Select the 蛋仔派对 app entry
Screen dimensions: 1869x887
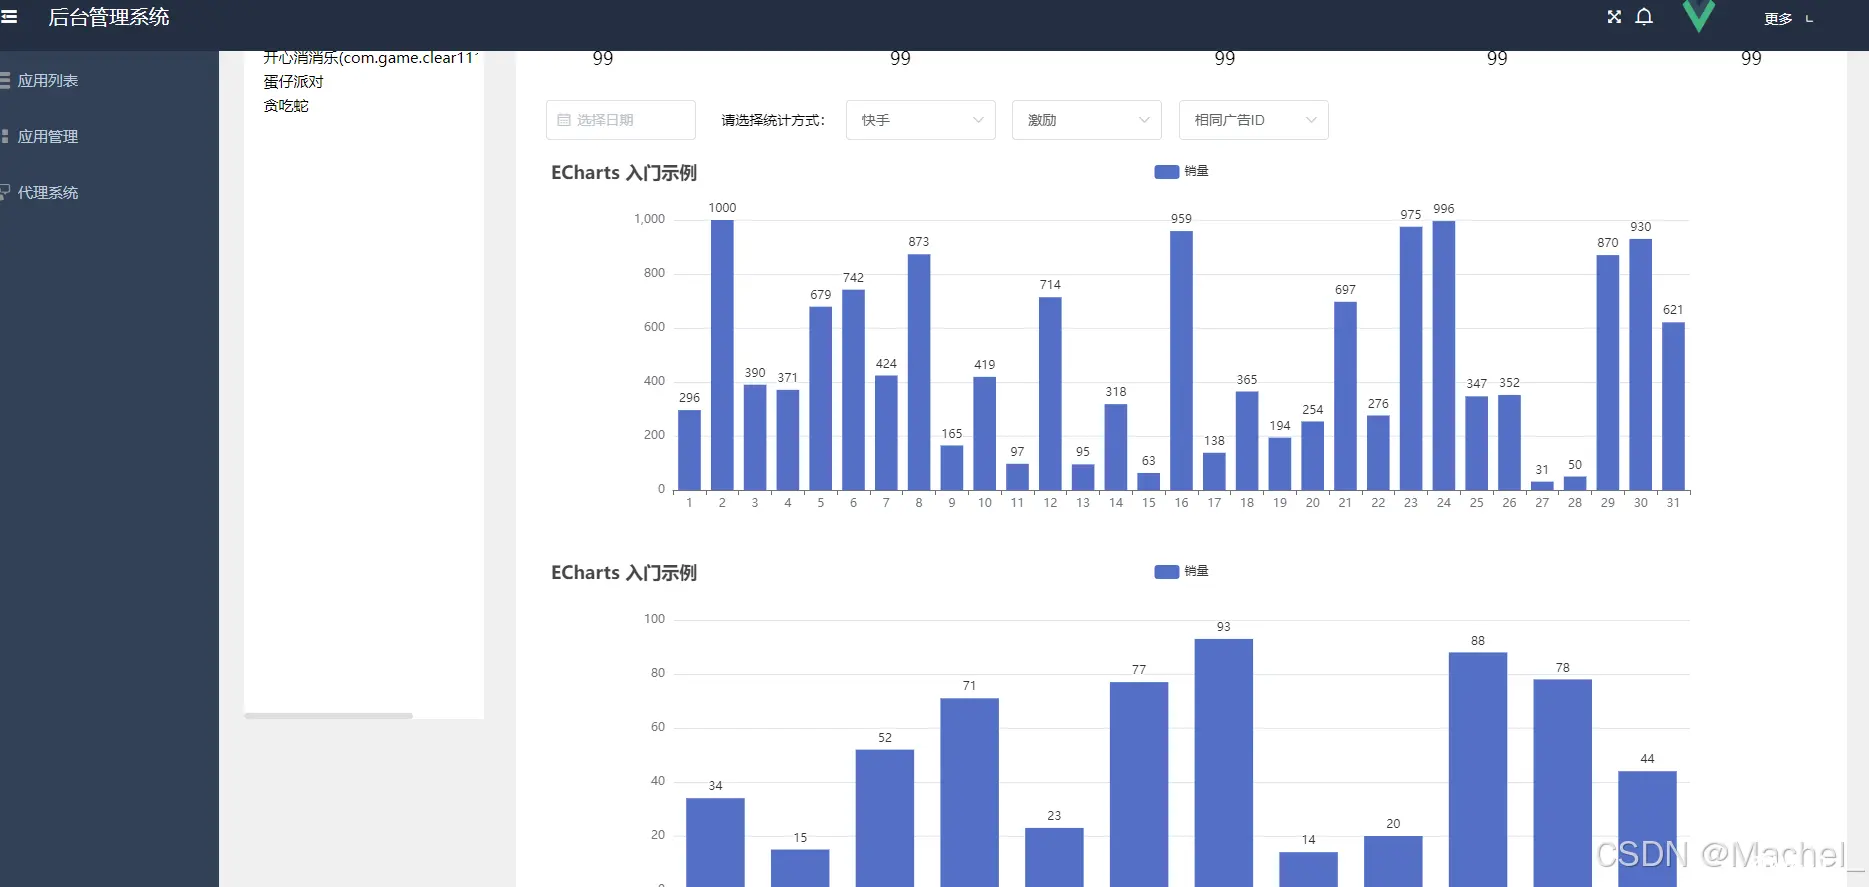(x=294, y=82)
